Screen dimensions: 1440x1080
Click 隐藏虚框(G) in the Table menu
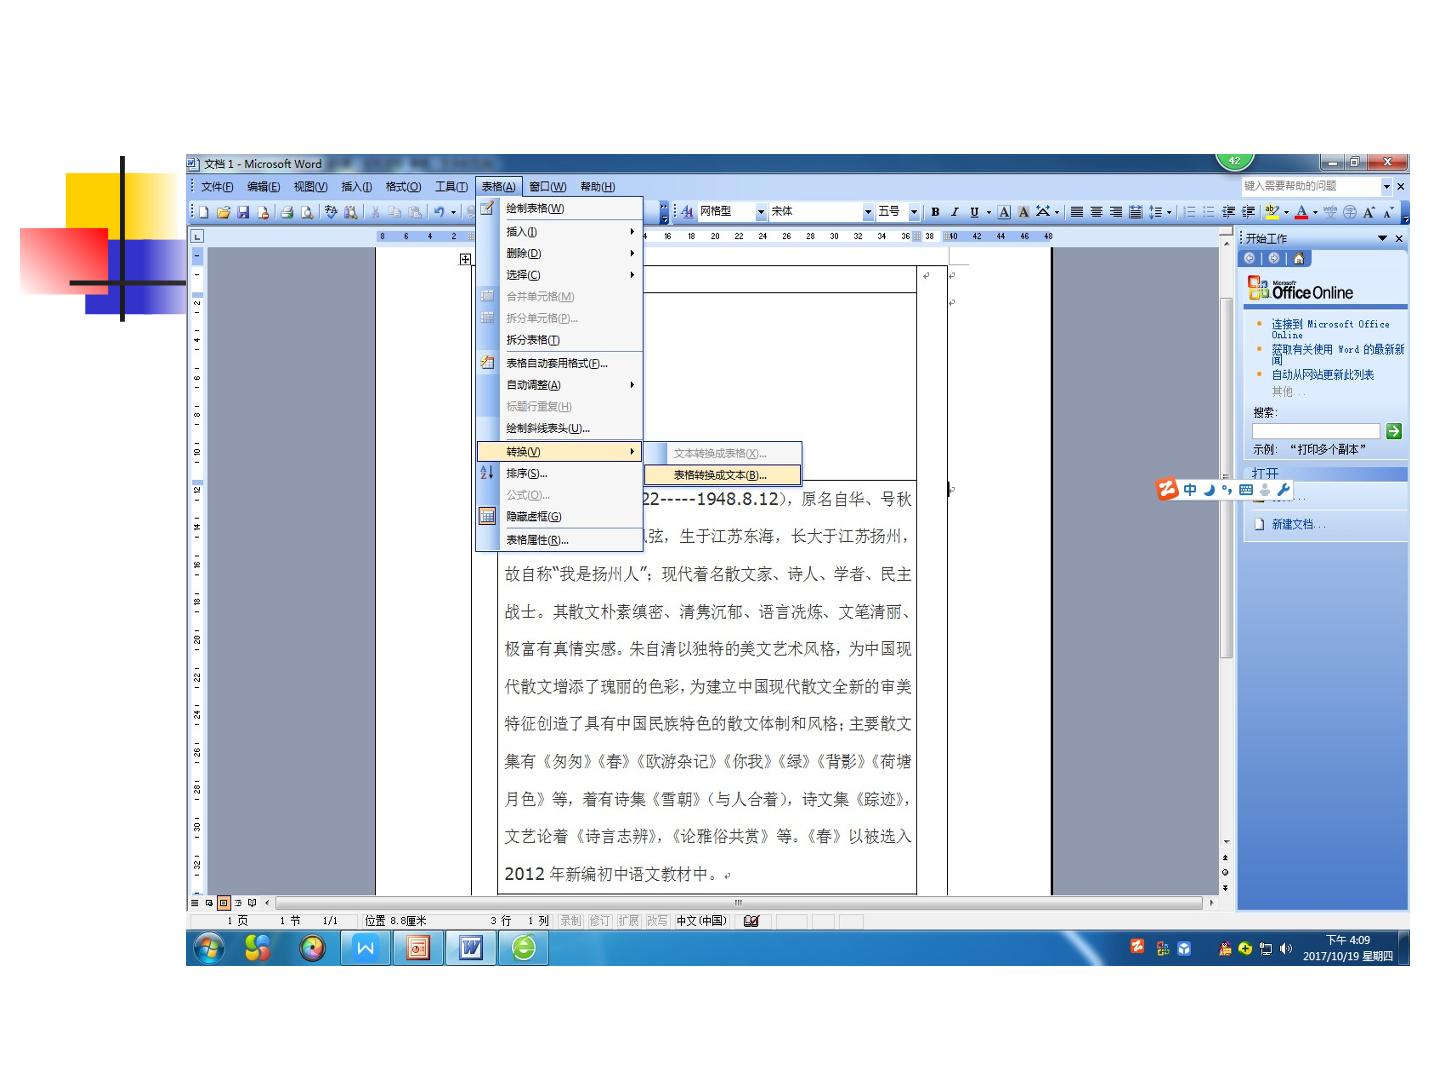point(559,517)
